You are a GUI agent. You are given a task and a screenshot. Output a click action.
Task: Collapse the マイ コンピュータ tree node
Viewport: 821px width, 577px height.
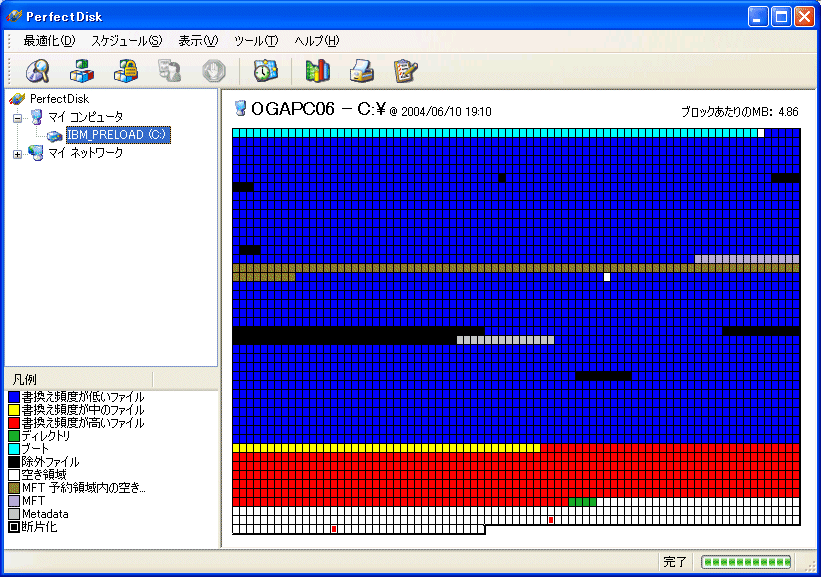(17, 118)
